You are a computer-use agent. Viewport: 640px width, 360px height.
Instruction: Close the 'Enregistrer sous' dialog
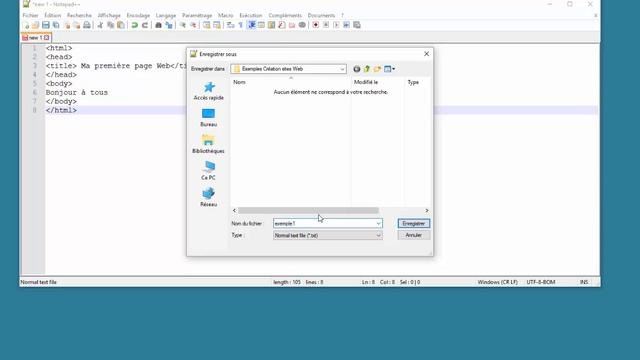tap(426, 54)
